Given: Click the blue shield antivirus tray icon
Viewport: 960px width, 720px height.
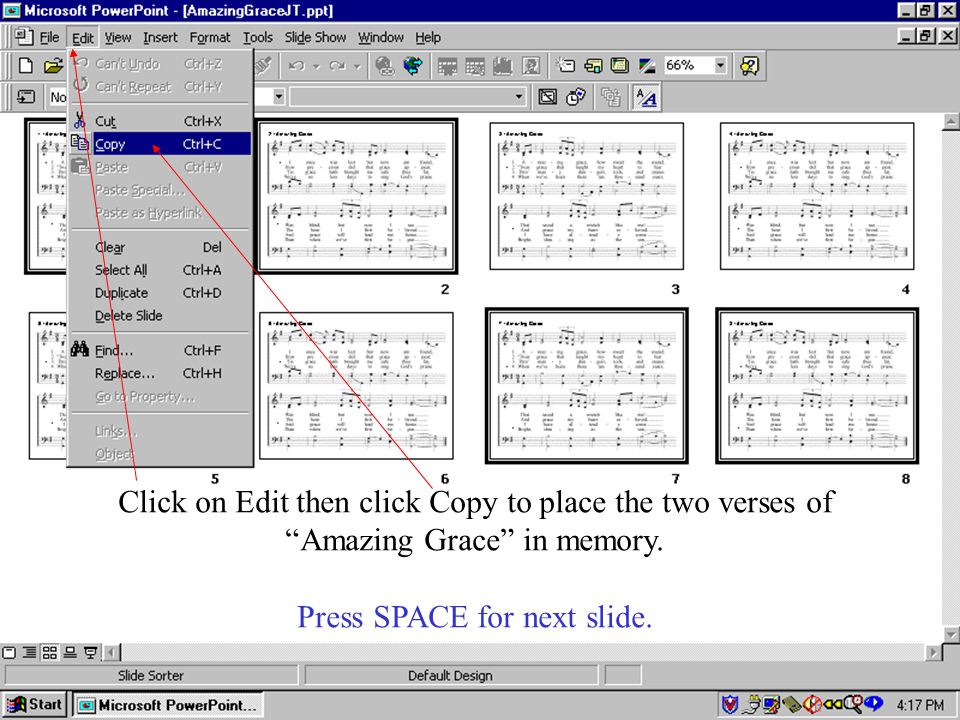Looking at the screenshot, I should (x=729, y=704).
